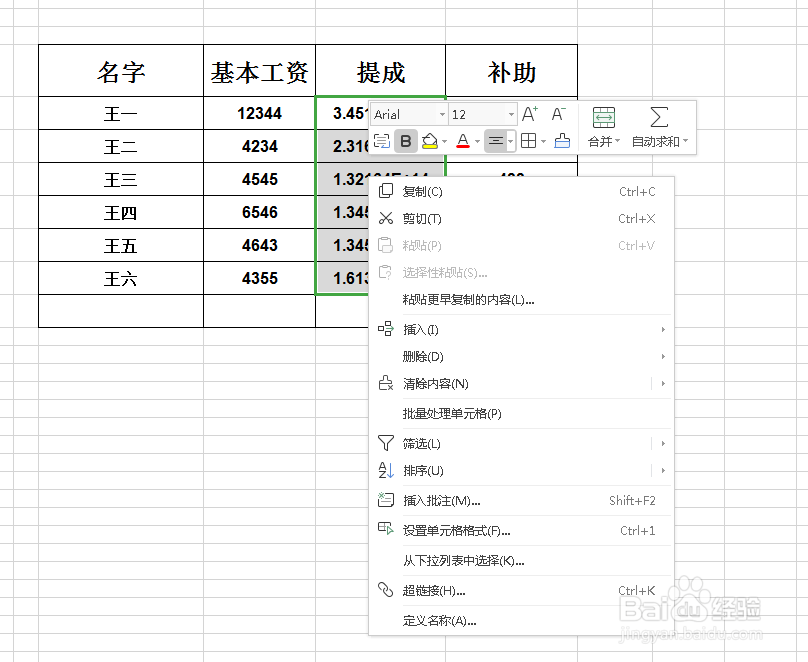The width and height of the screenshot is (808, 662).
Task: Apply font color with the A icon
Action: point(461,138)
